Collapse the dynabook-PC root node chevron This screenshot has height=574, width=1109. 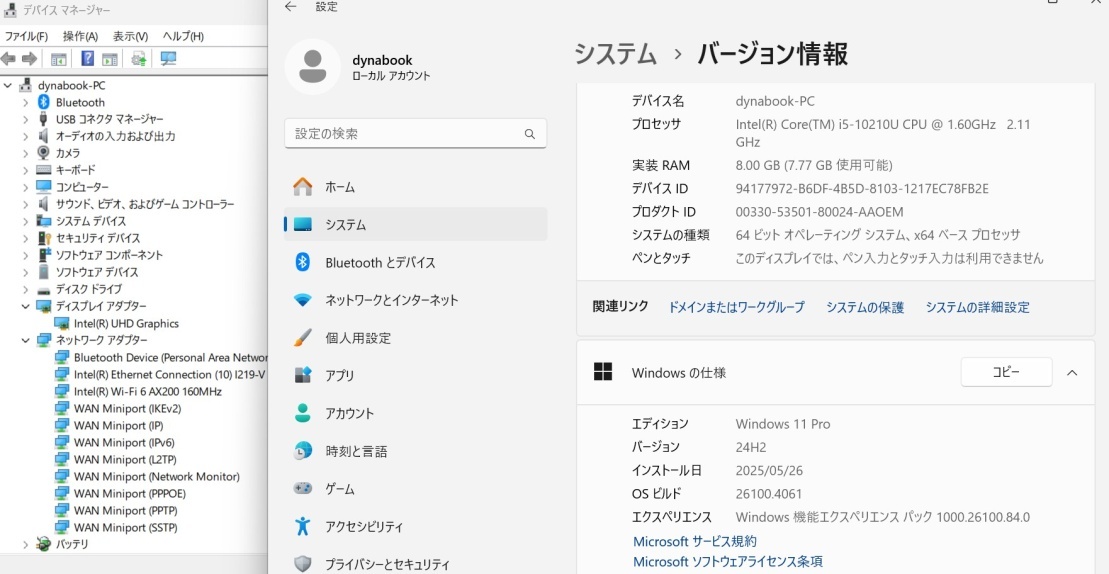point(8,86)
